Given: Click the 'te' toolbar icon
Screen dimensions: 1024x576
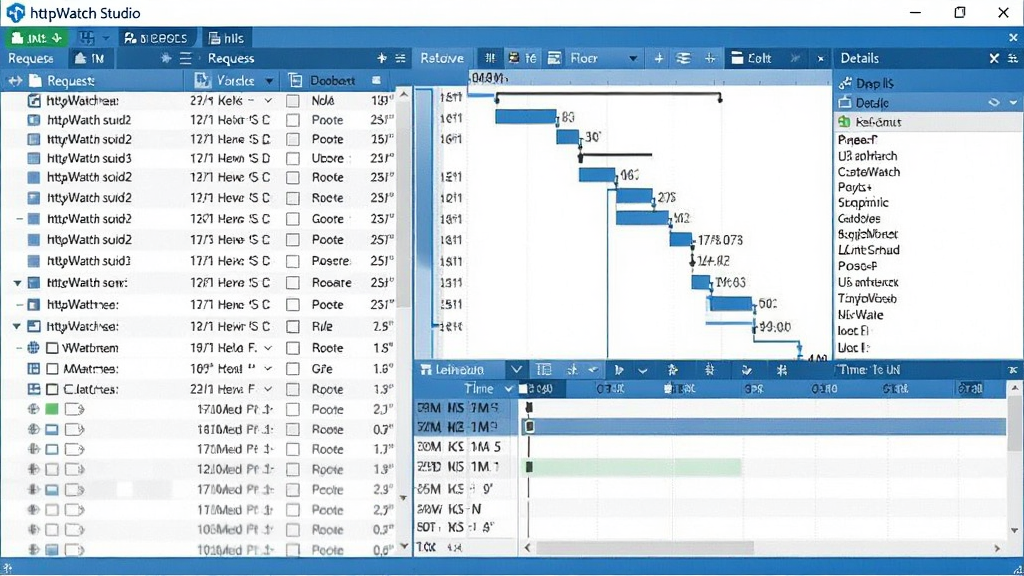Looking at the screenshot, I should tap(522, 58).
